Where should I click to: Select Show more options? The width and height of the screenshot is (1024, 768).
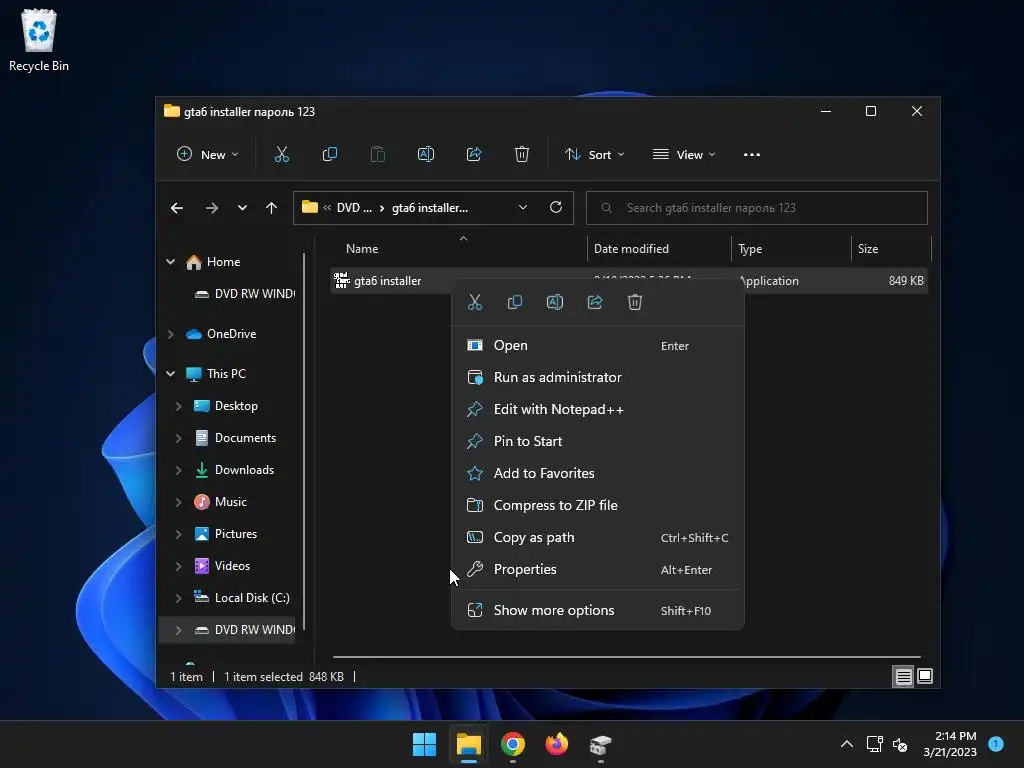pyautogui.click(x=598, y=611)
